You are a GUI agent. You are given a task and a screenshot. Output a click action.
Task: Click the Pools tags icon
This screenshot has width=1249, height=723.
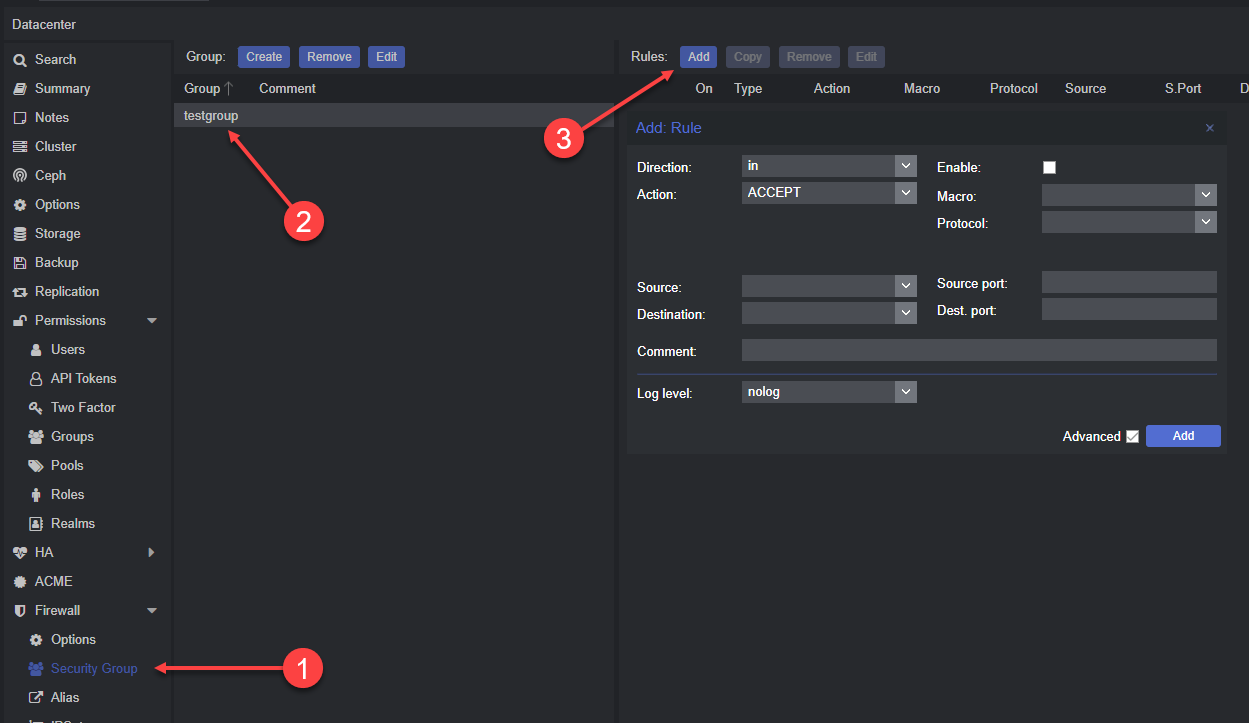pyautogui.click(x=36, y=466)
